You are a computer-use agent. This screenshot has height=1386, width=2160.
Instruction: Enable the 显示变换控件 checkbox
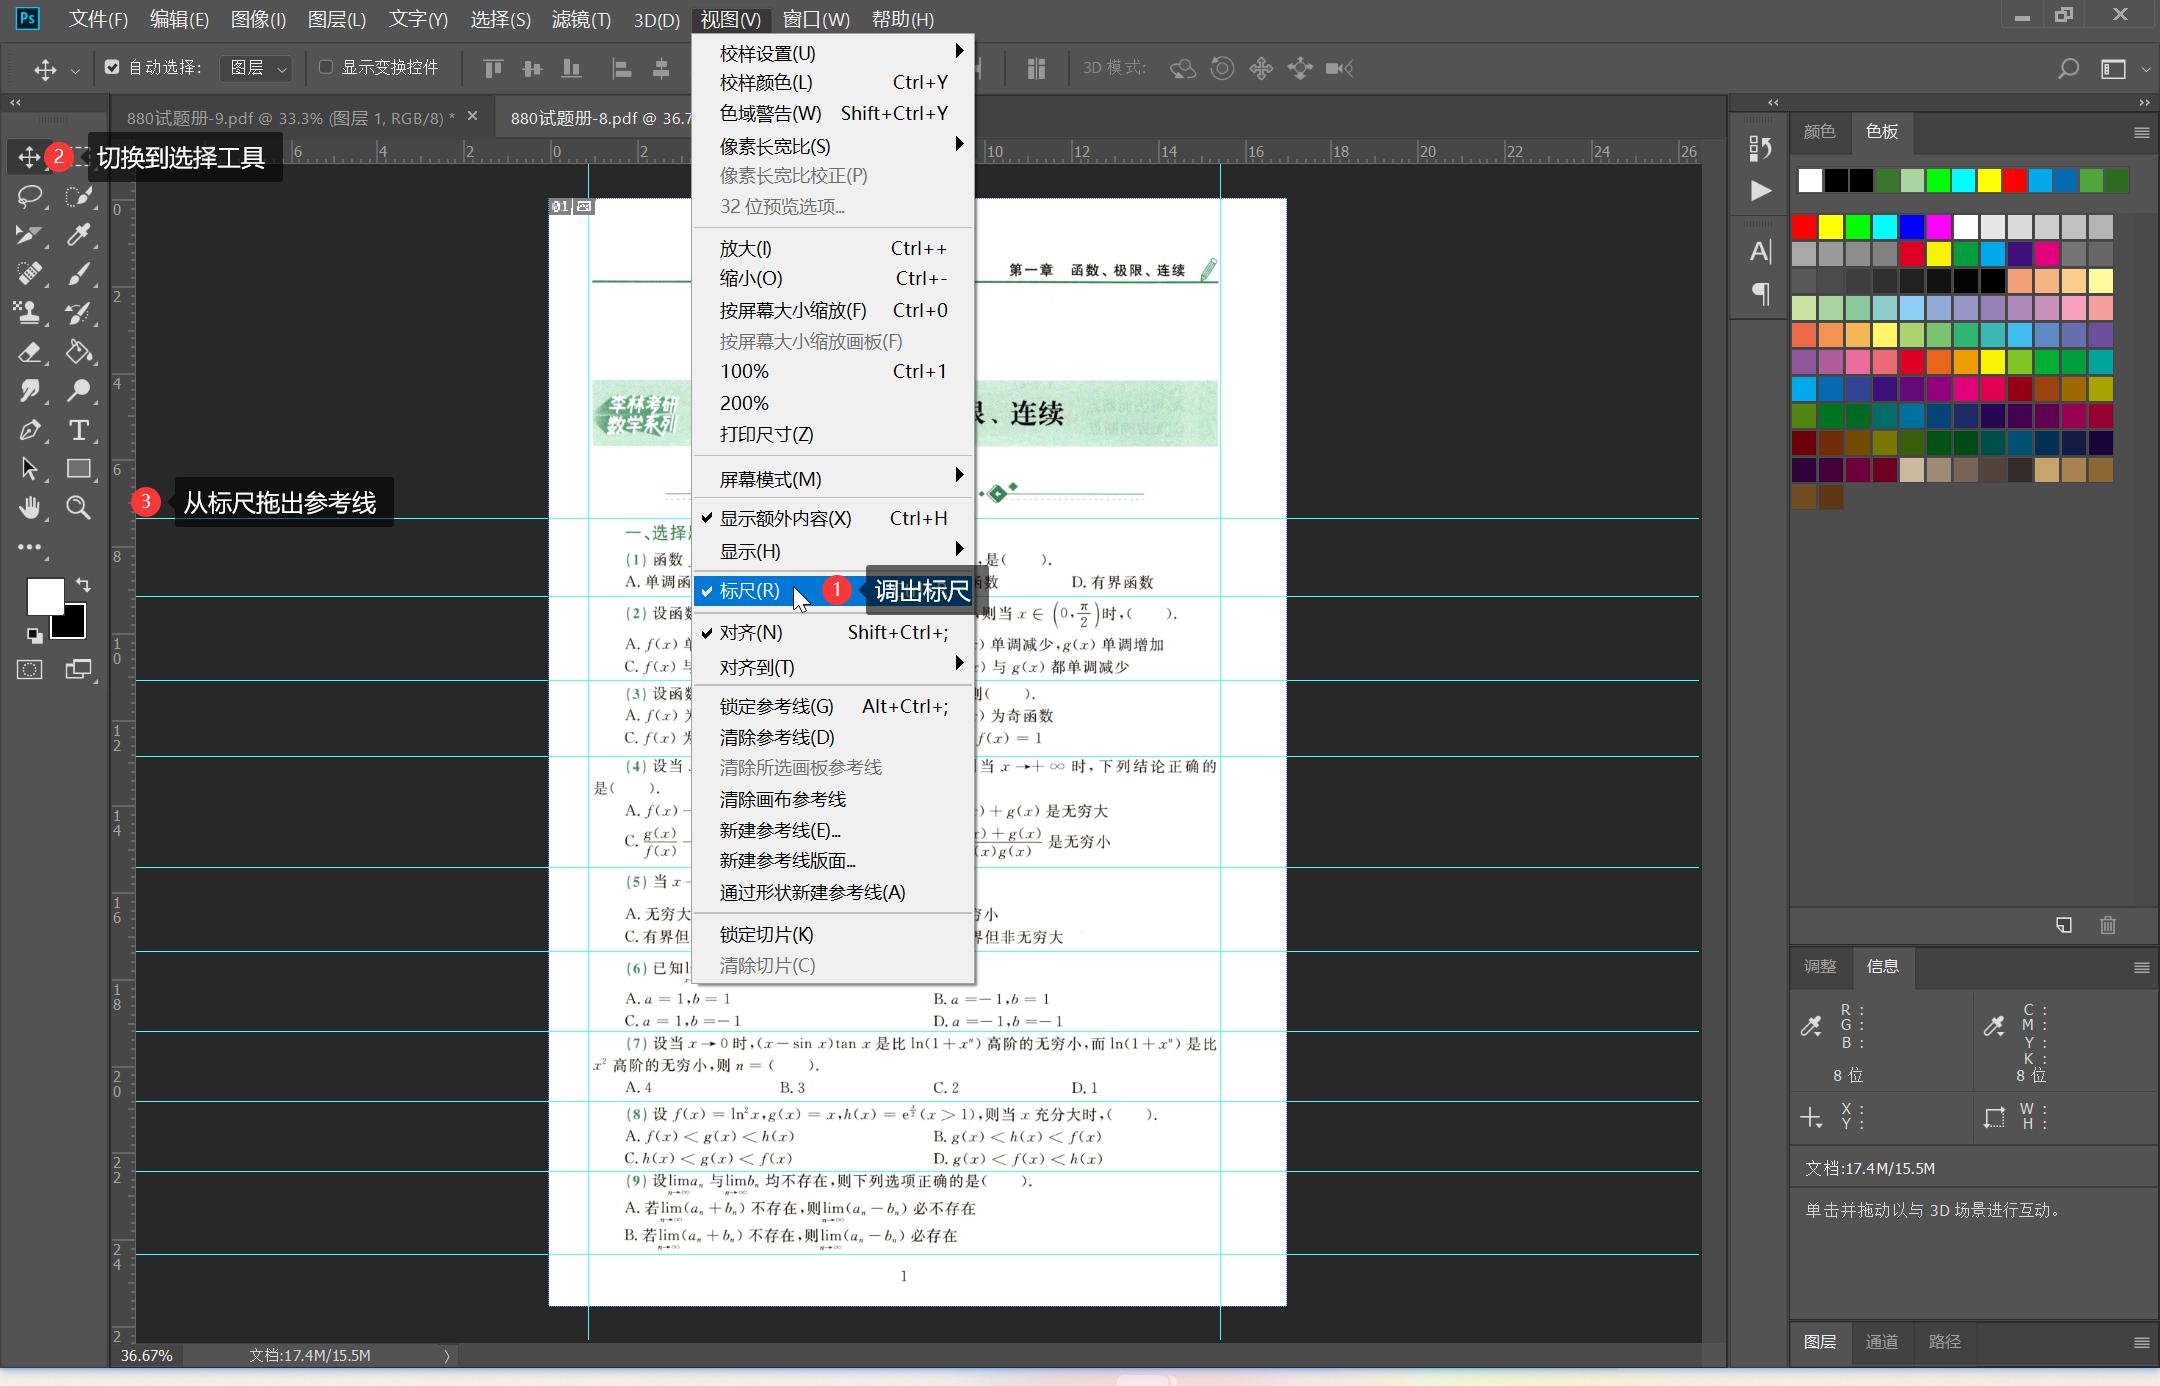[x=326, y=67]
